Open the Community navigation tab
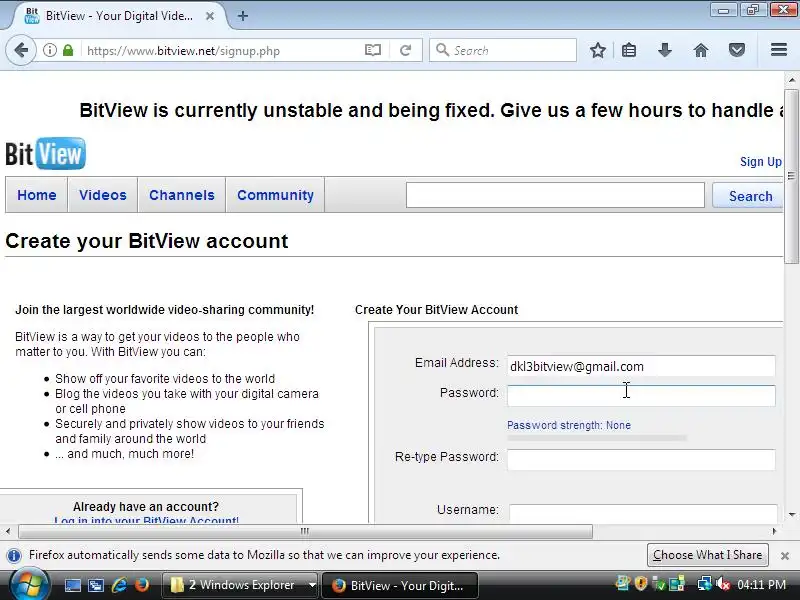Viewport: 800px width, 600px height. click(276, 195)
